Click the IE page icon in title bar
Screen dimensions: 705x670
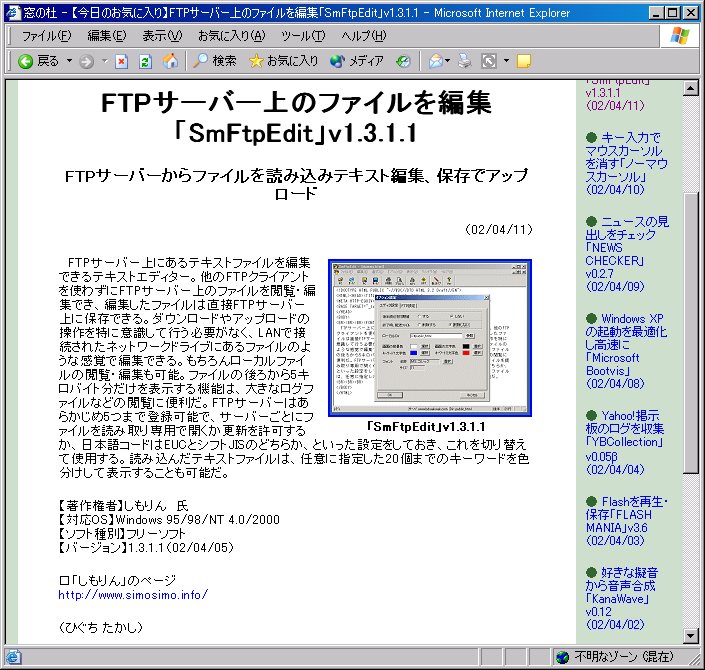coord(13,12)
